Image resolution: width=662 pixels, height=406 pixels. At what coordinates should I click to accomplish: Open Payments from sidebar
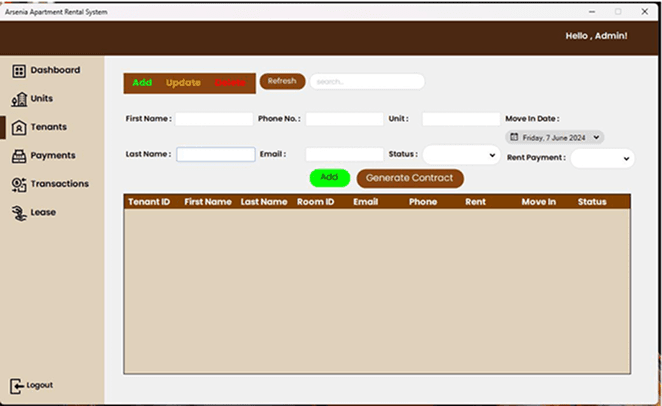[53, 155]
